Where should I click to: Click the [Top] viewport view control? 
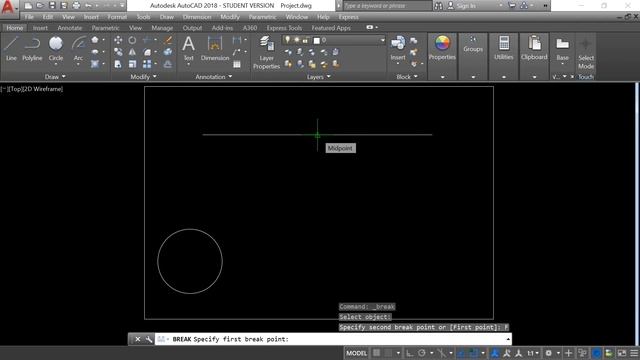(16, 89)
